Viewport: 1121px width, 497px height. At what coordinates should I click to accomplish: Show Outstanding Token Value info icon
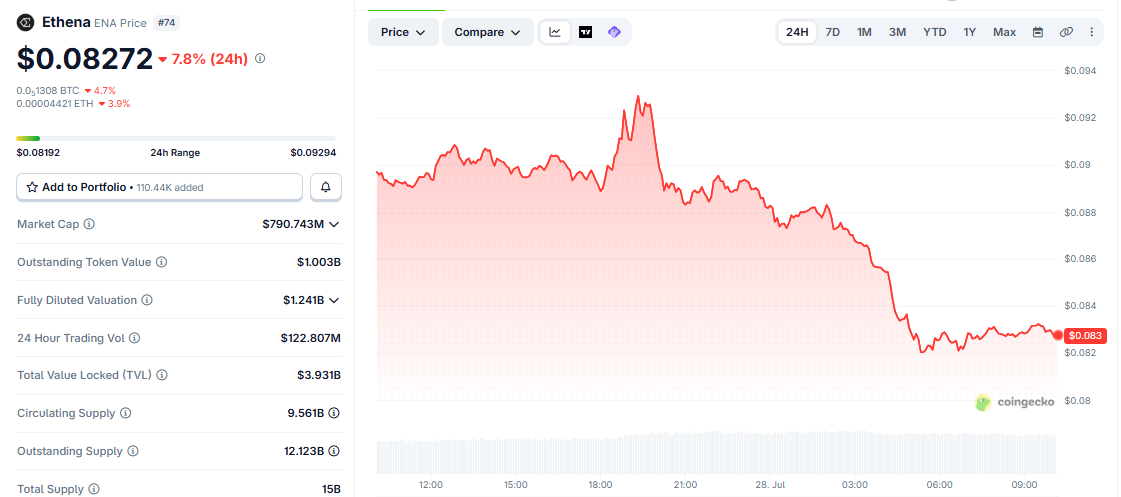tap(162, 262)
